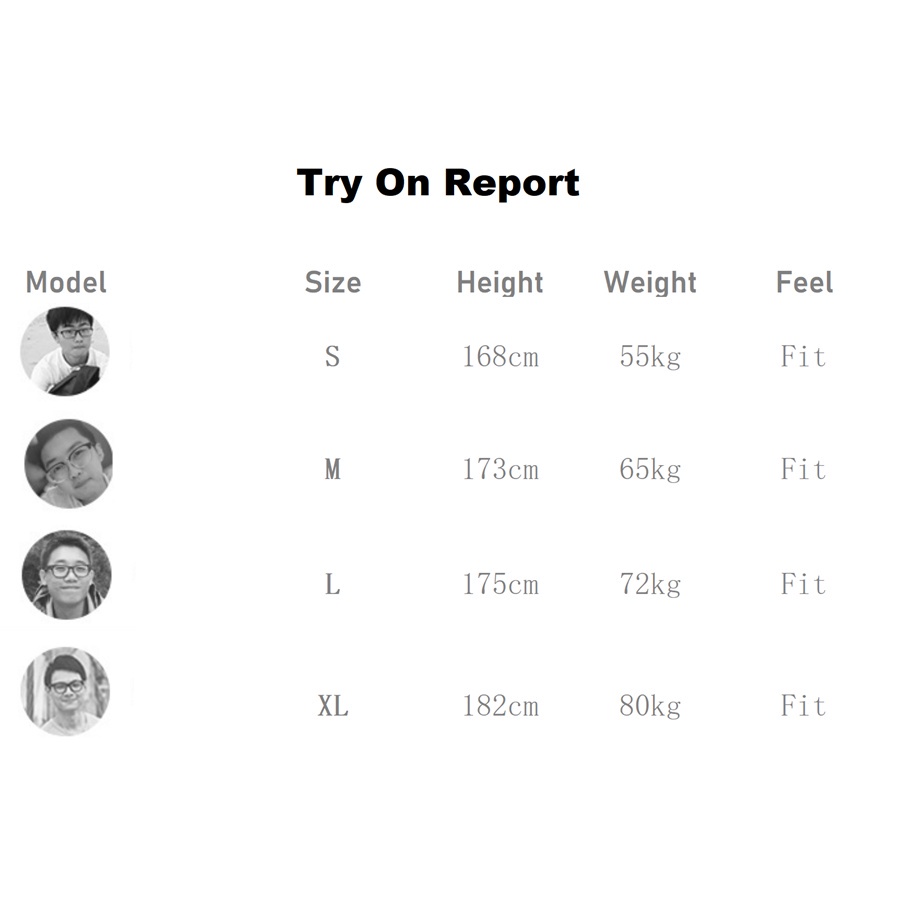Click the S size value
The width and height of the screenshot is (900, 900).
pos(332,356)
